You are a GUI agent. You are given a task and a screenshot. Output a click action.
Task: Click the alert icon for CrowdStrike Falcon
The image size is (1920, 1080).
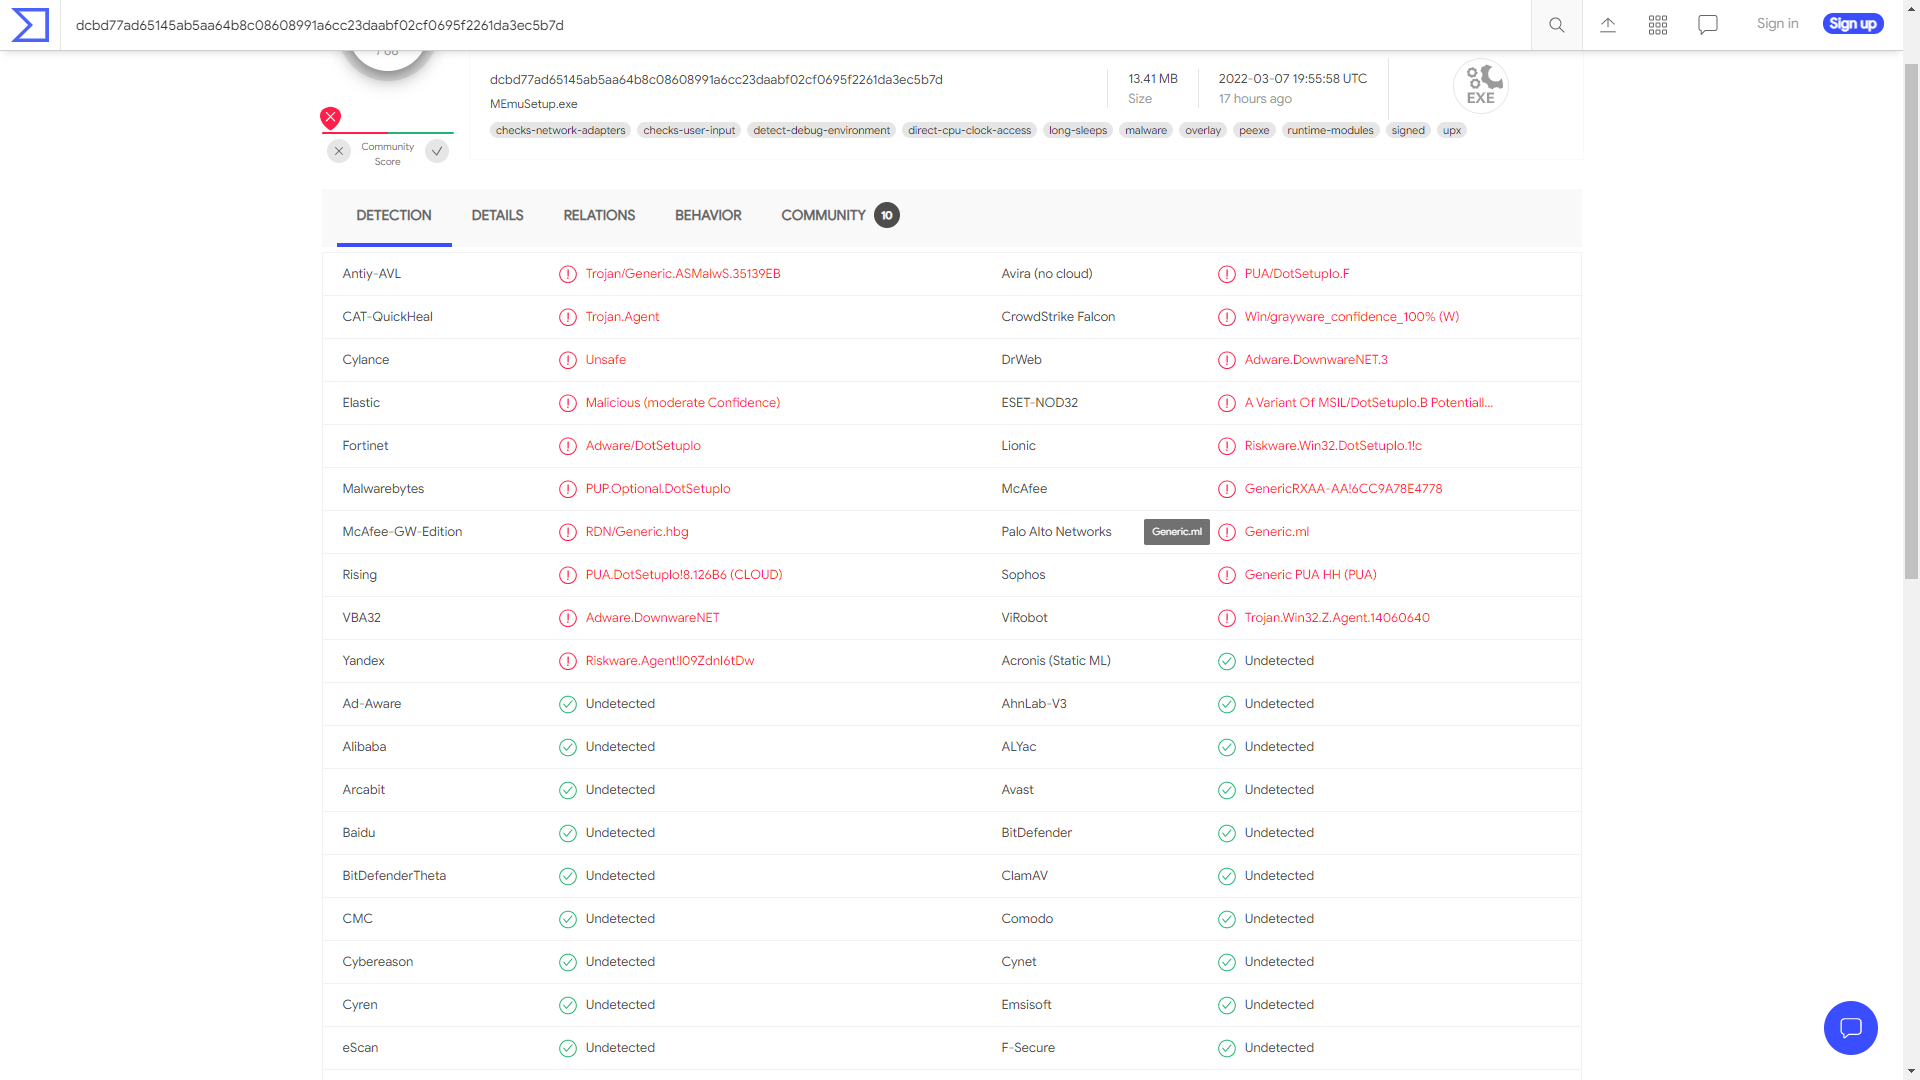click(x=1227, y=317)
